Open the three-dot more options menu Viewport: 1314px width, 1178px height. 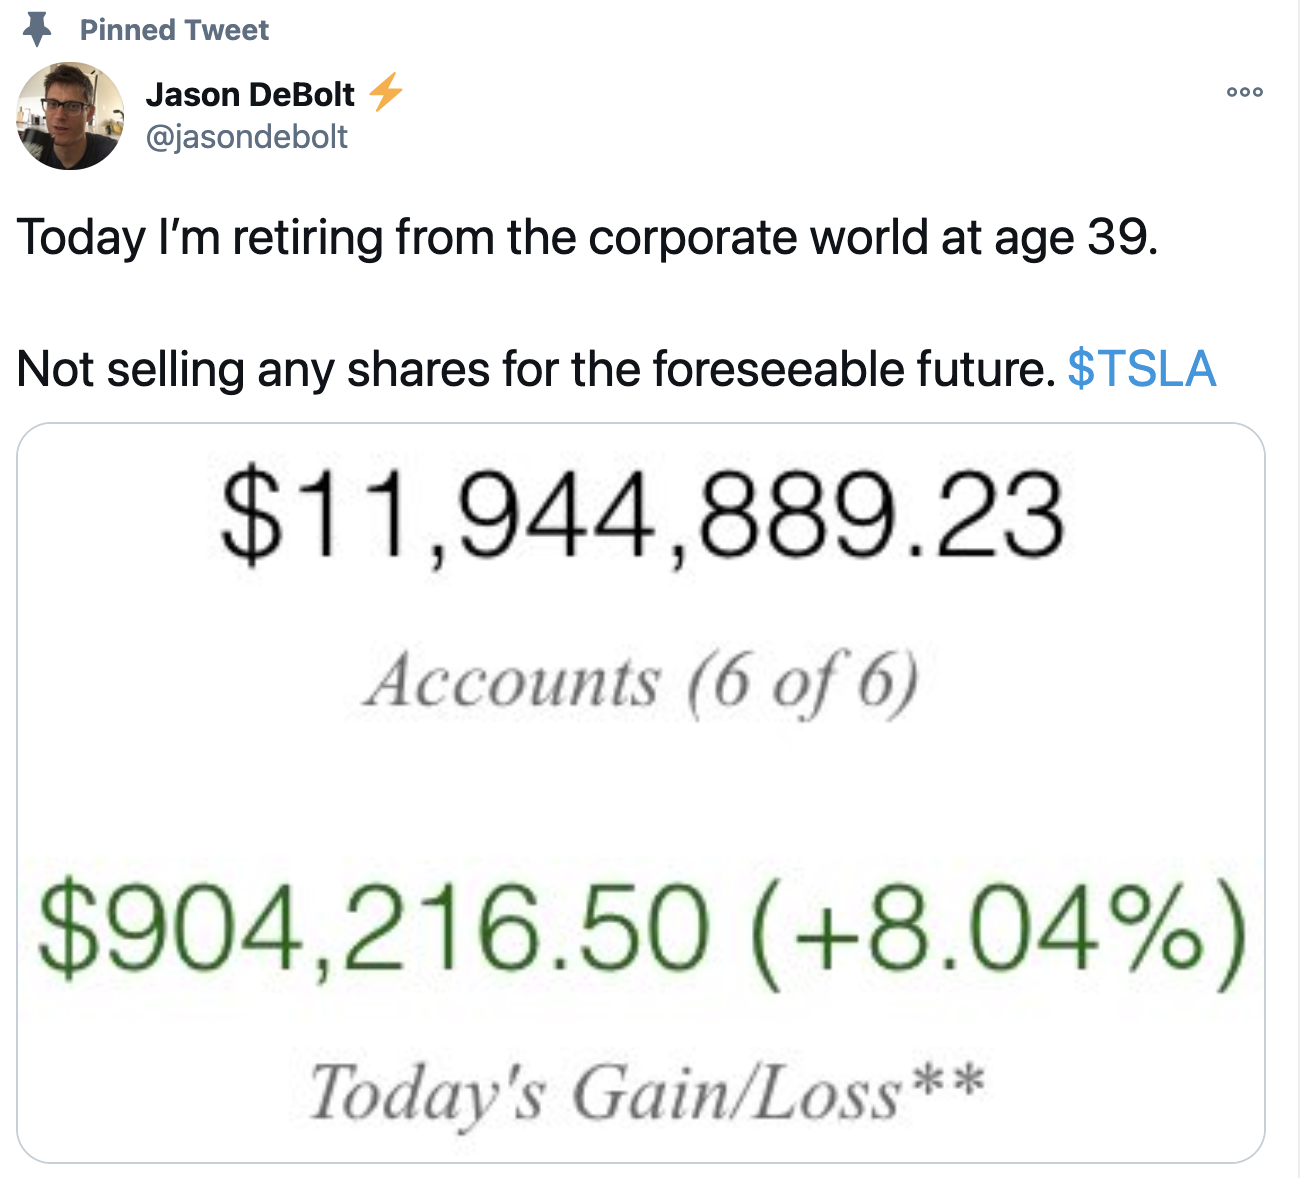[1245, 92]
